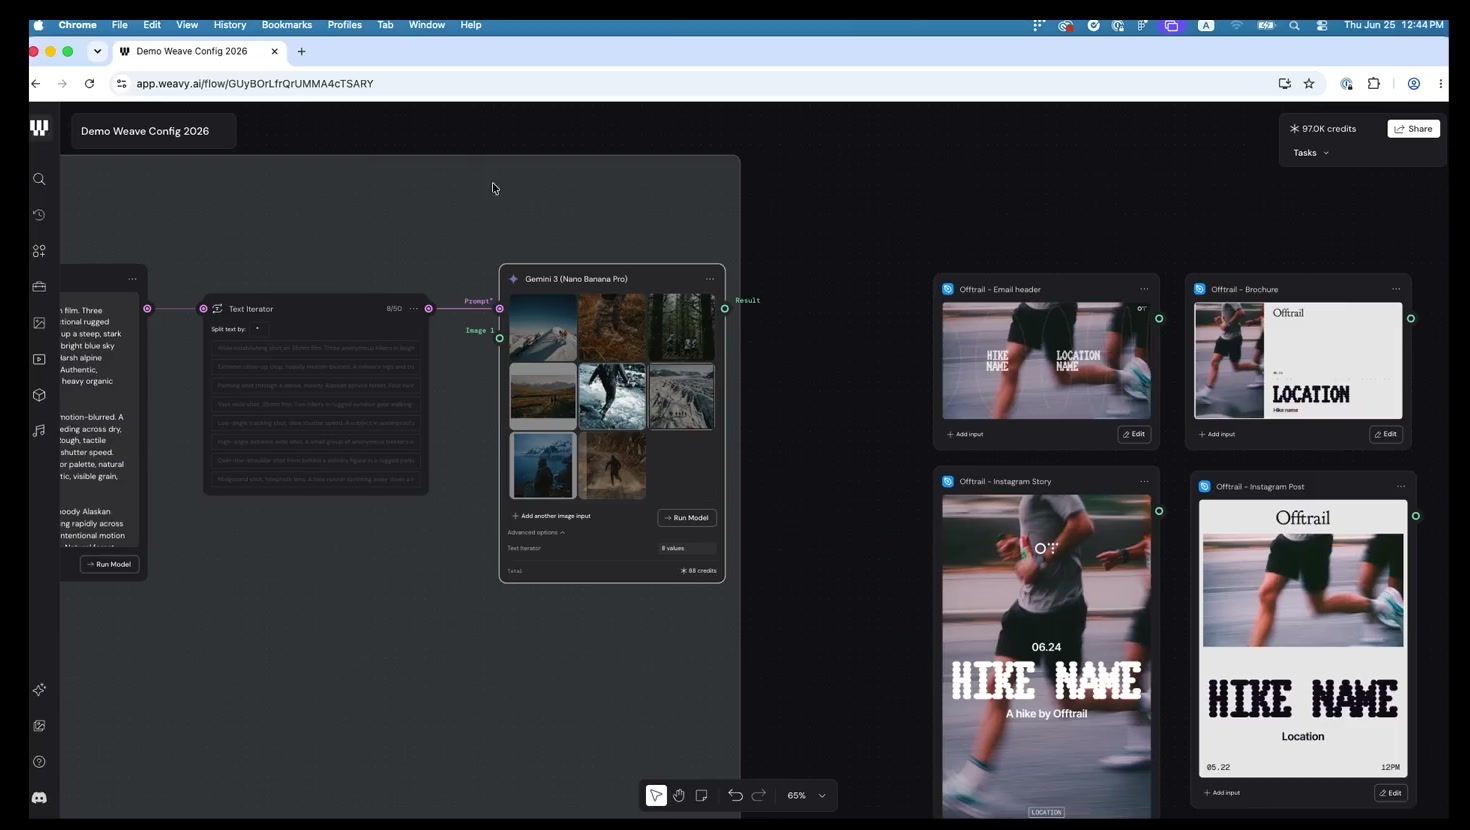Select the sticky note tool

tap(702, 796)
